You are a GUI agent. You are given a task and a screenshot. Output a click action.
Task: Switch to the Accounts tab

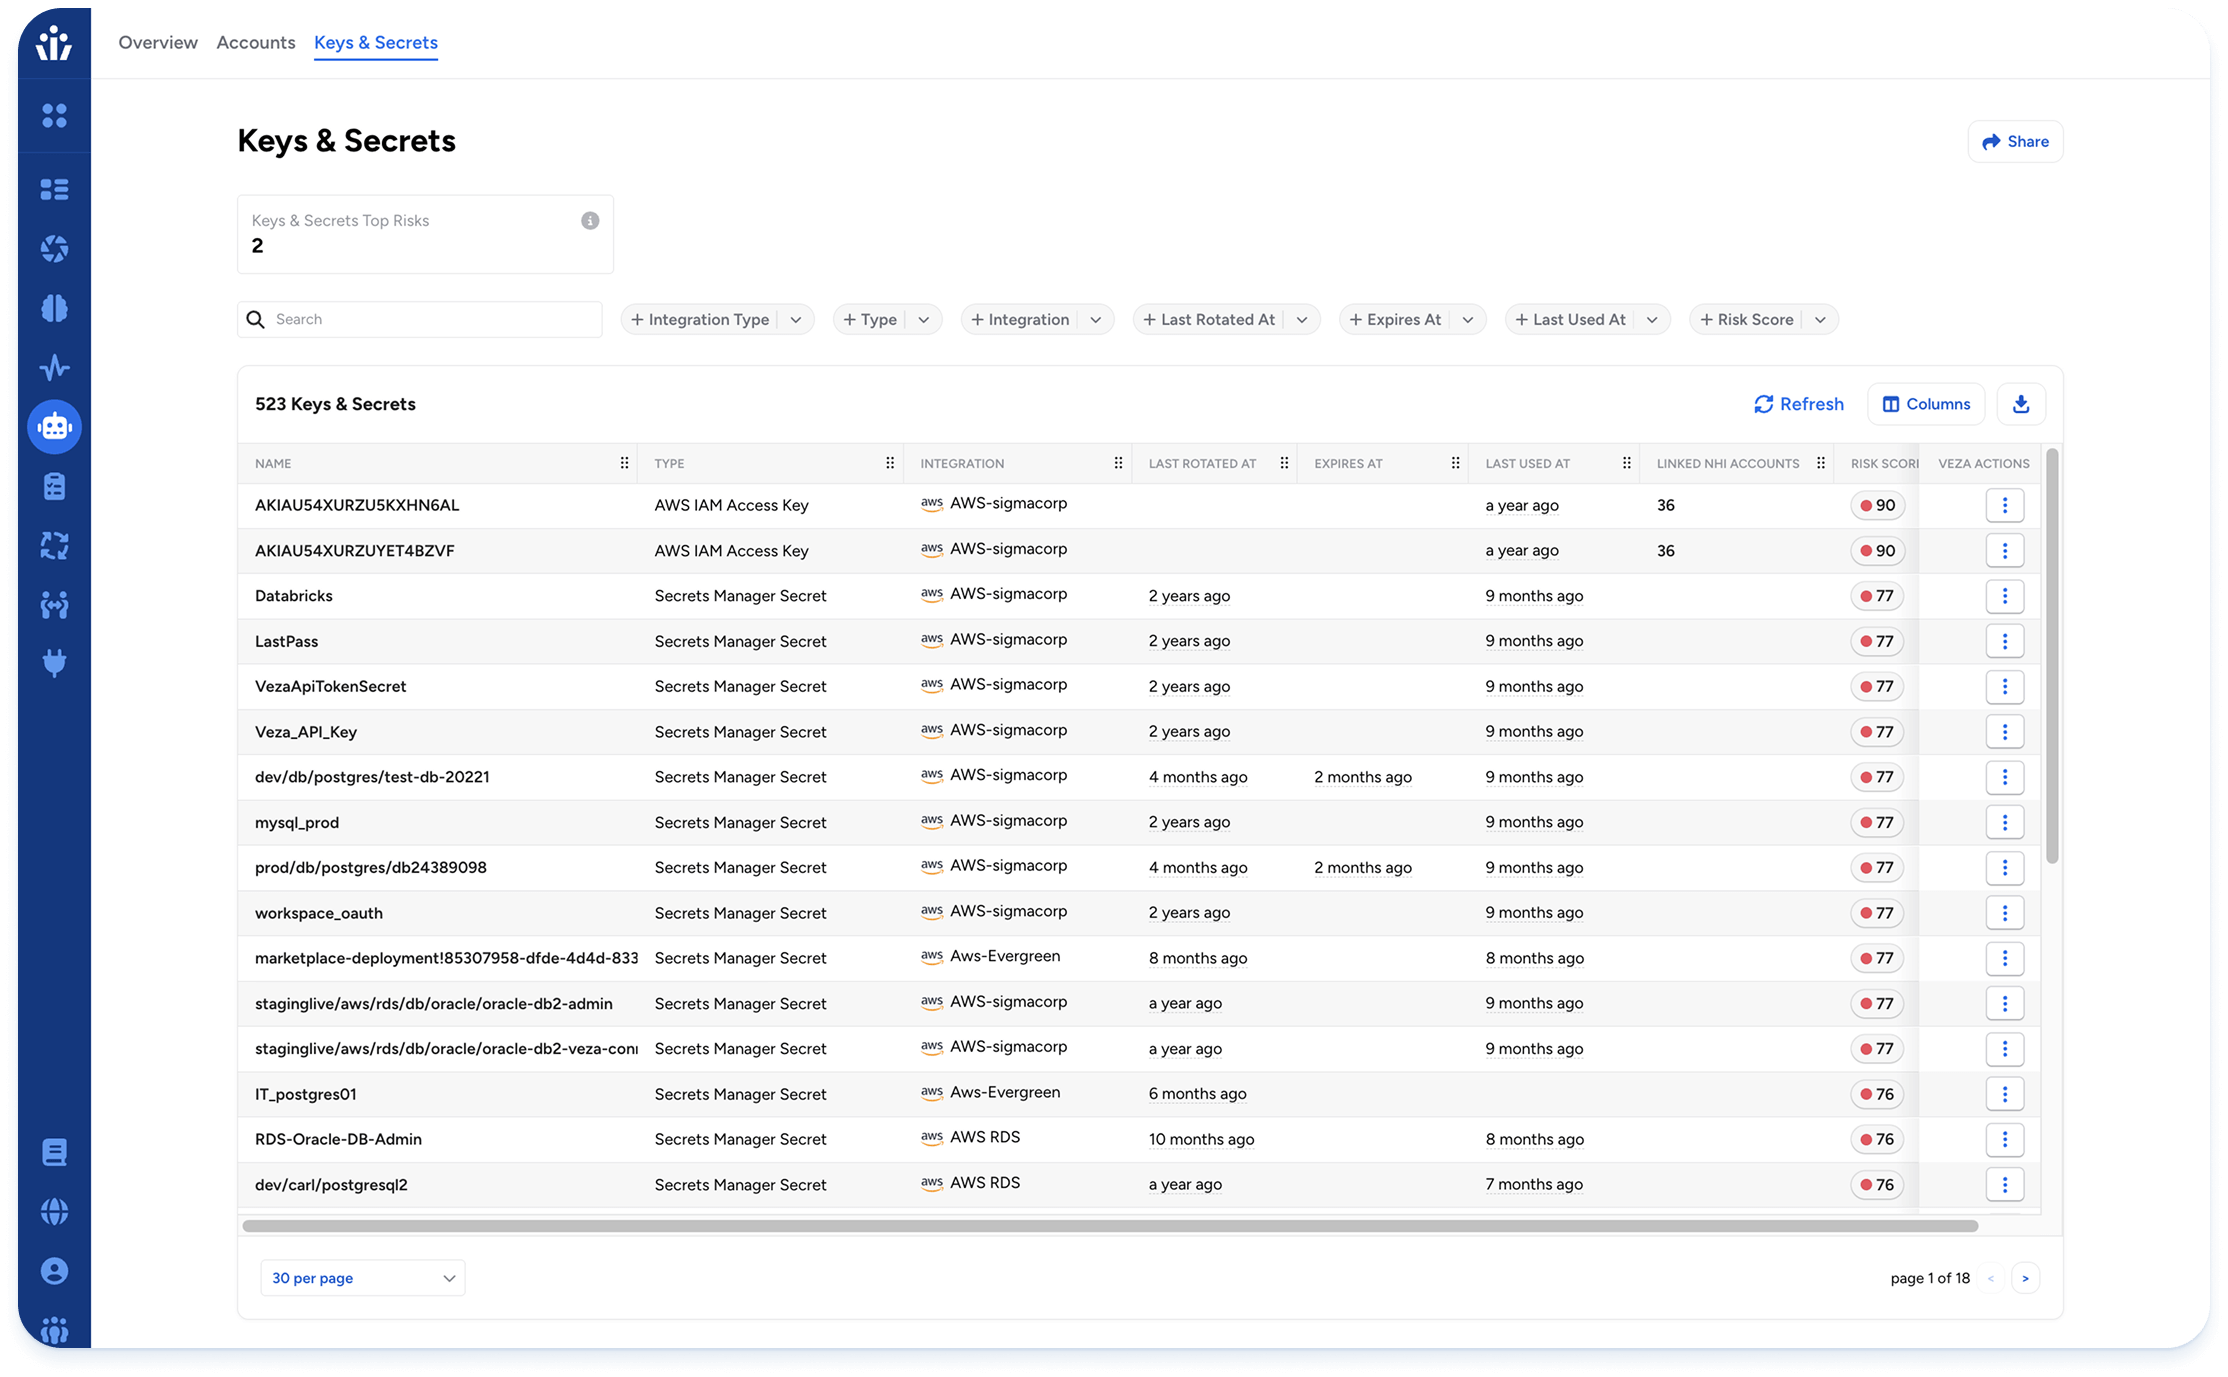[256, 42]
